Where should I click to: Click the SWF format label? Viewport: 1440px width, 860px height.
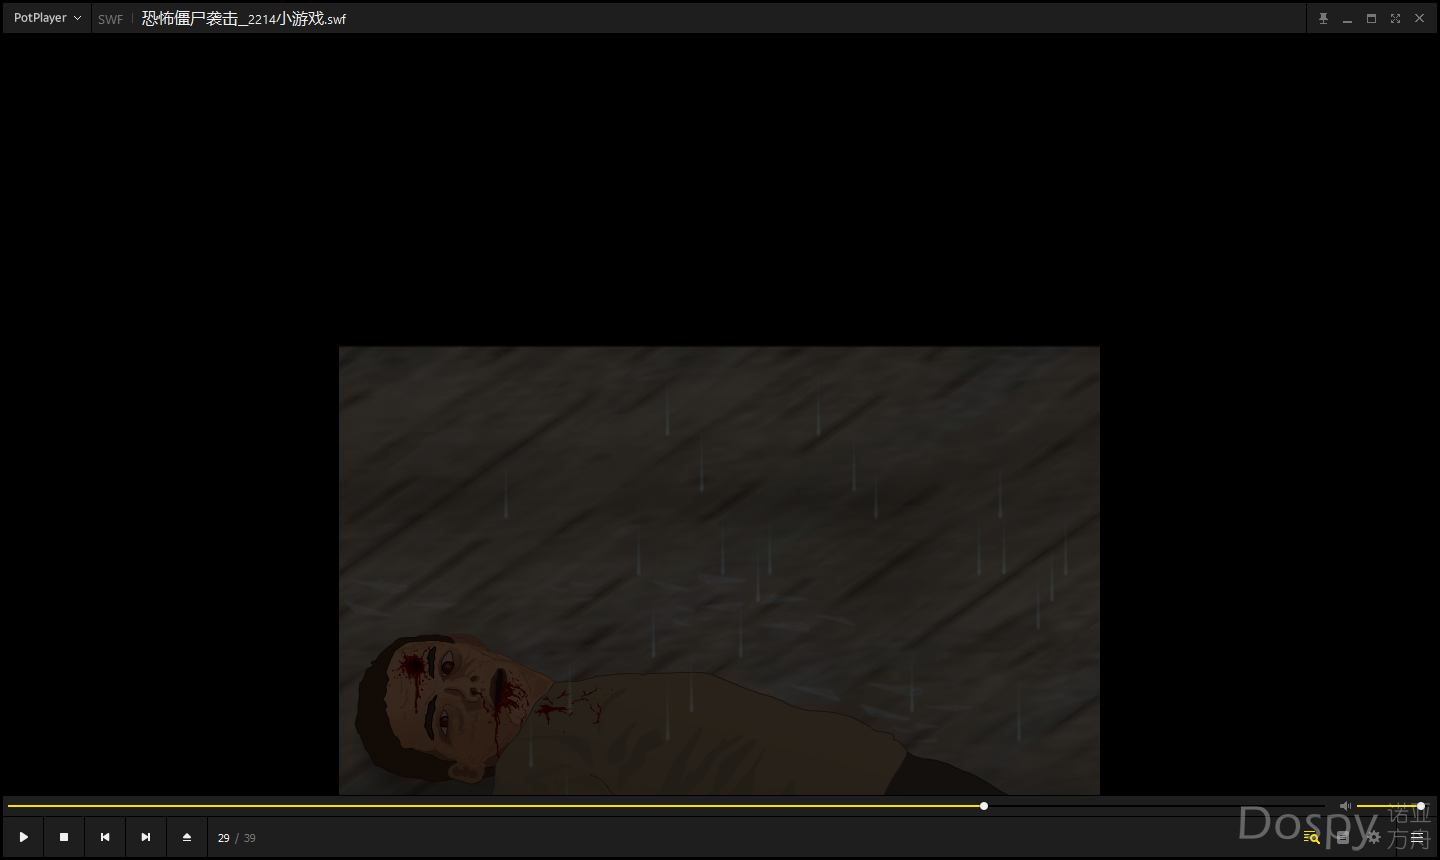[110, 19]
